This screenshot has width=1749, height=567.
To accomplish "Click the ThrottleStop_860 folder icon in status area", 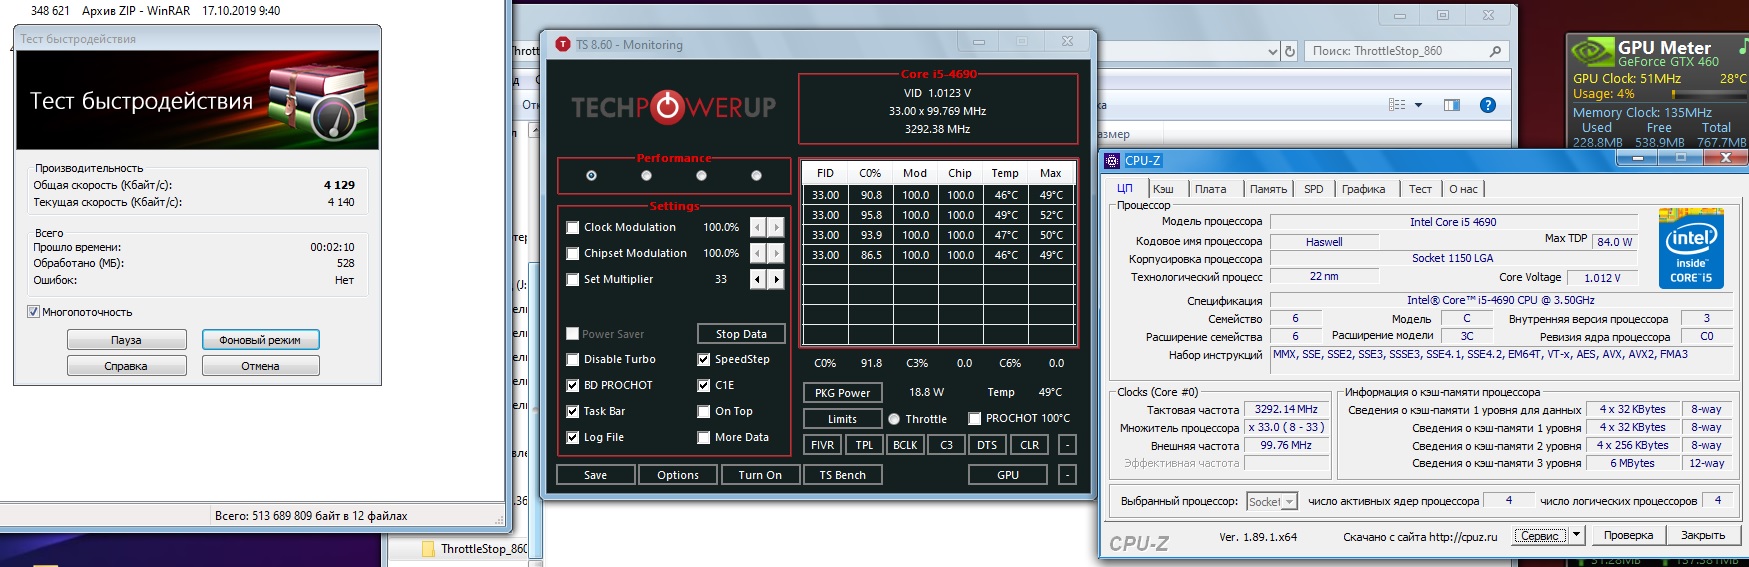I will (428, 549).
